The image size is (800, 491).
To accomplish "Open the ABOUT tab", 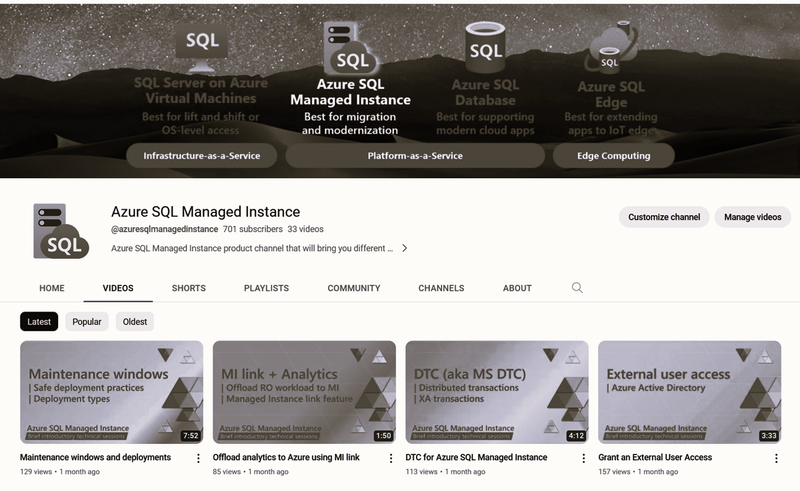I will (517, 288).
